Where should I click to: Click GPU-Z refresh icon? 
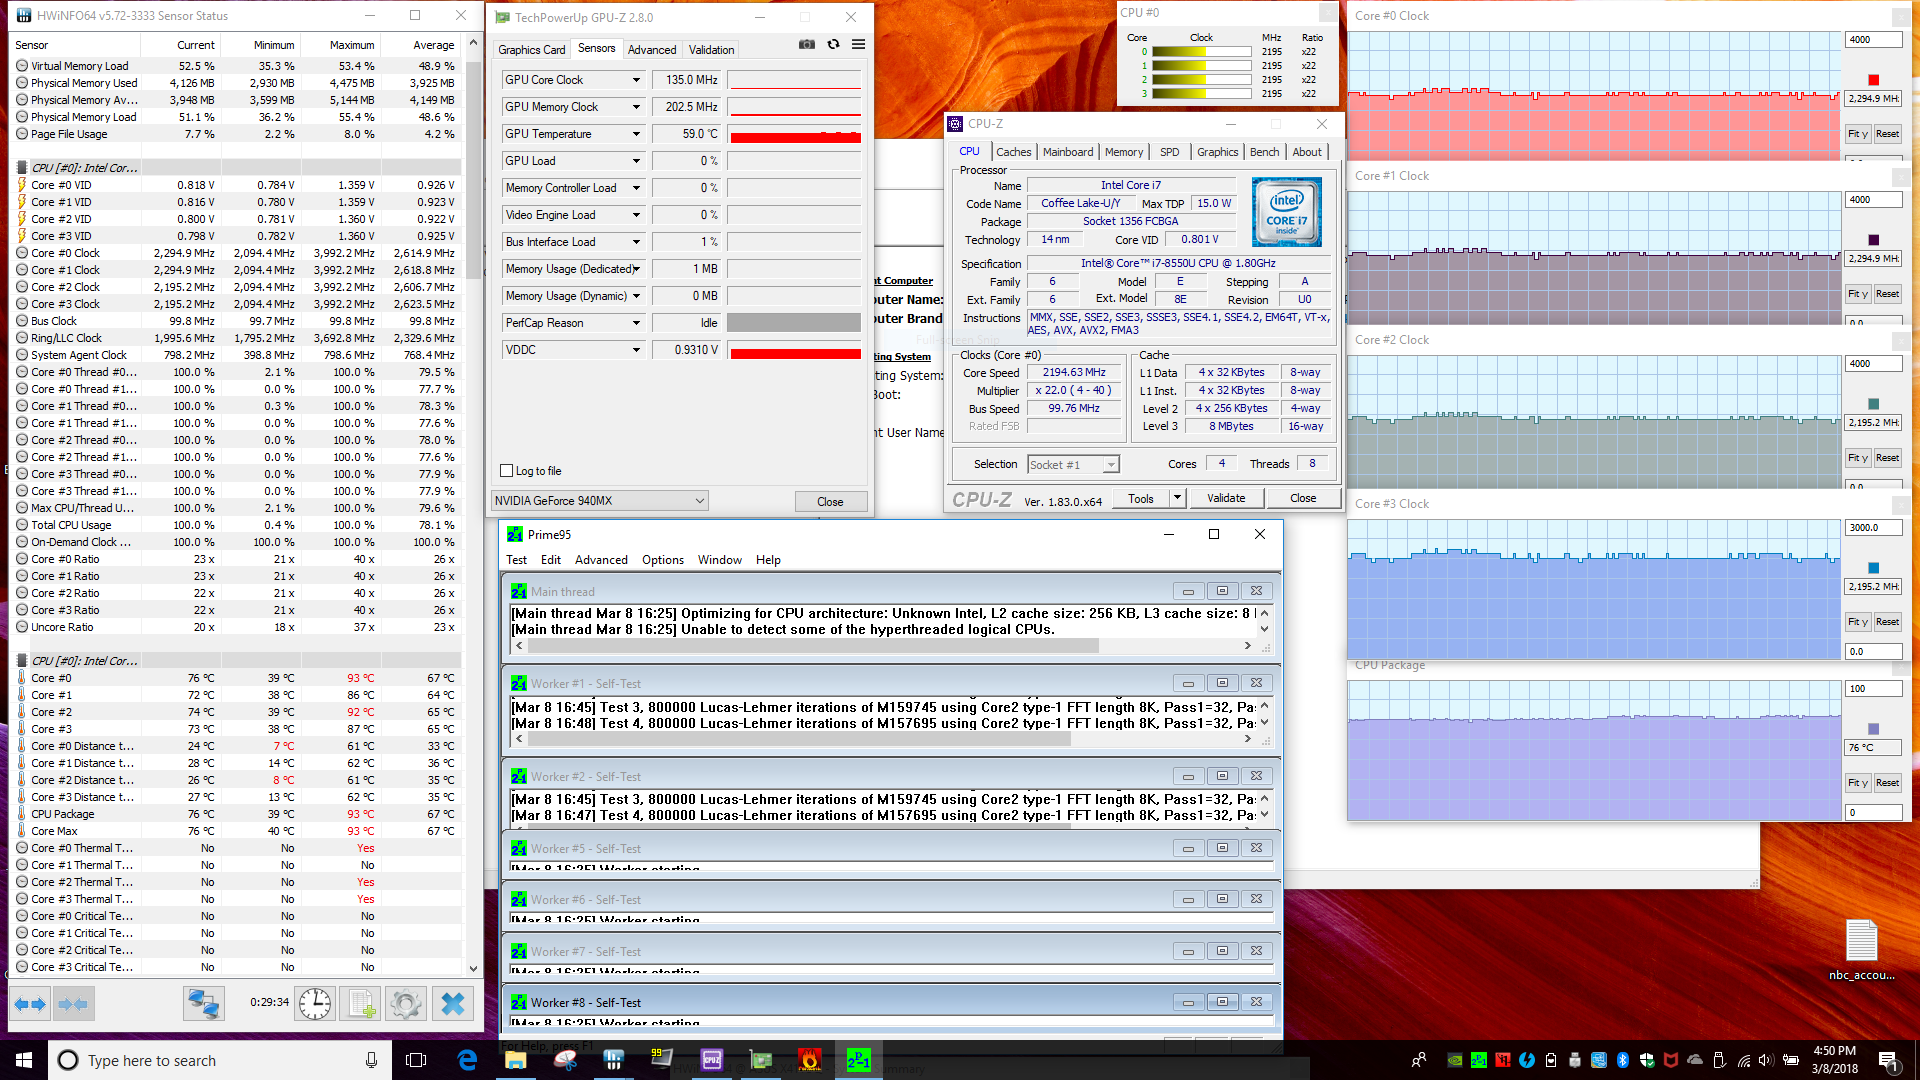coord(833,45)
